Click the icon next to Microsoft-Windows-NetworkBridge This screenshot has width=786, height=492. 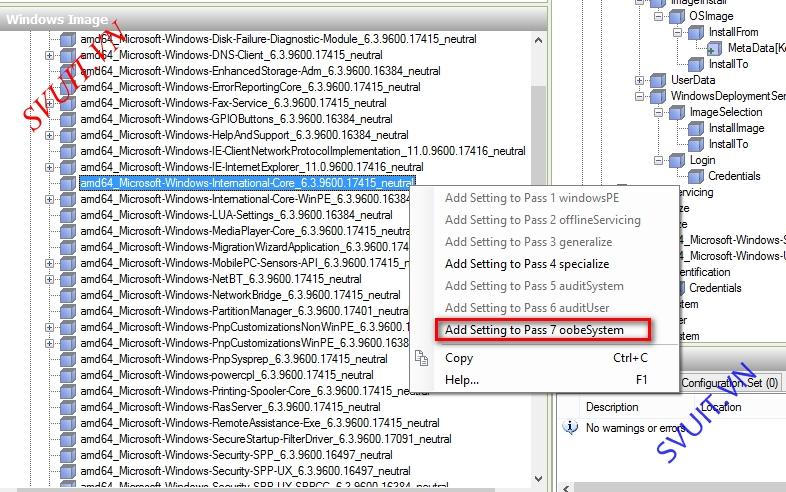[68, 295]
